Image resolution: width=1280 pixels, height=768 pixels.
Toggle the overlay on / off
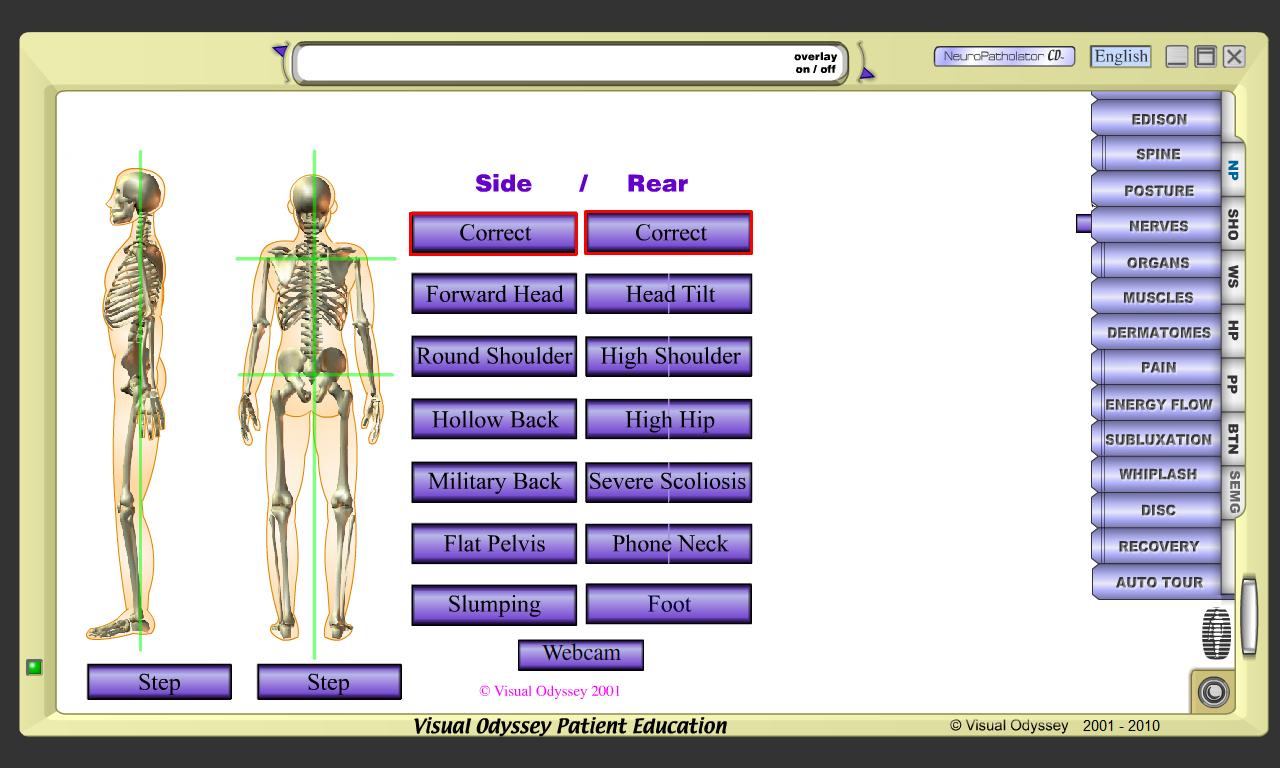[x=815, y=63]
